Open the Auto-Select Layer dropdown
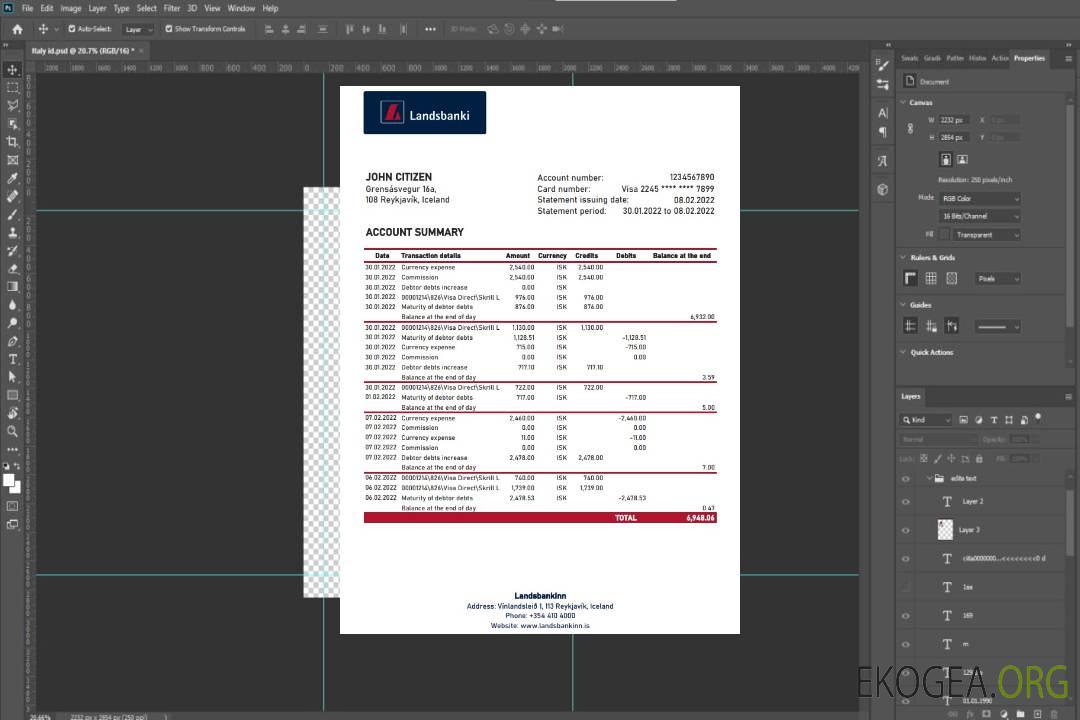This screenshot has width=1080, height=720. [138, 30]
